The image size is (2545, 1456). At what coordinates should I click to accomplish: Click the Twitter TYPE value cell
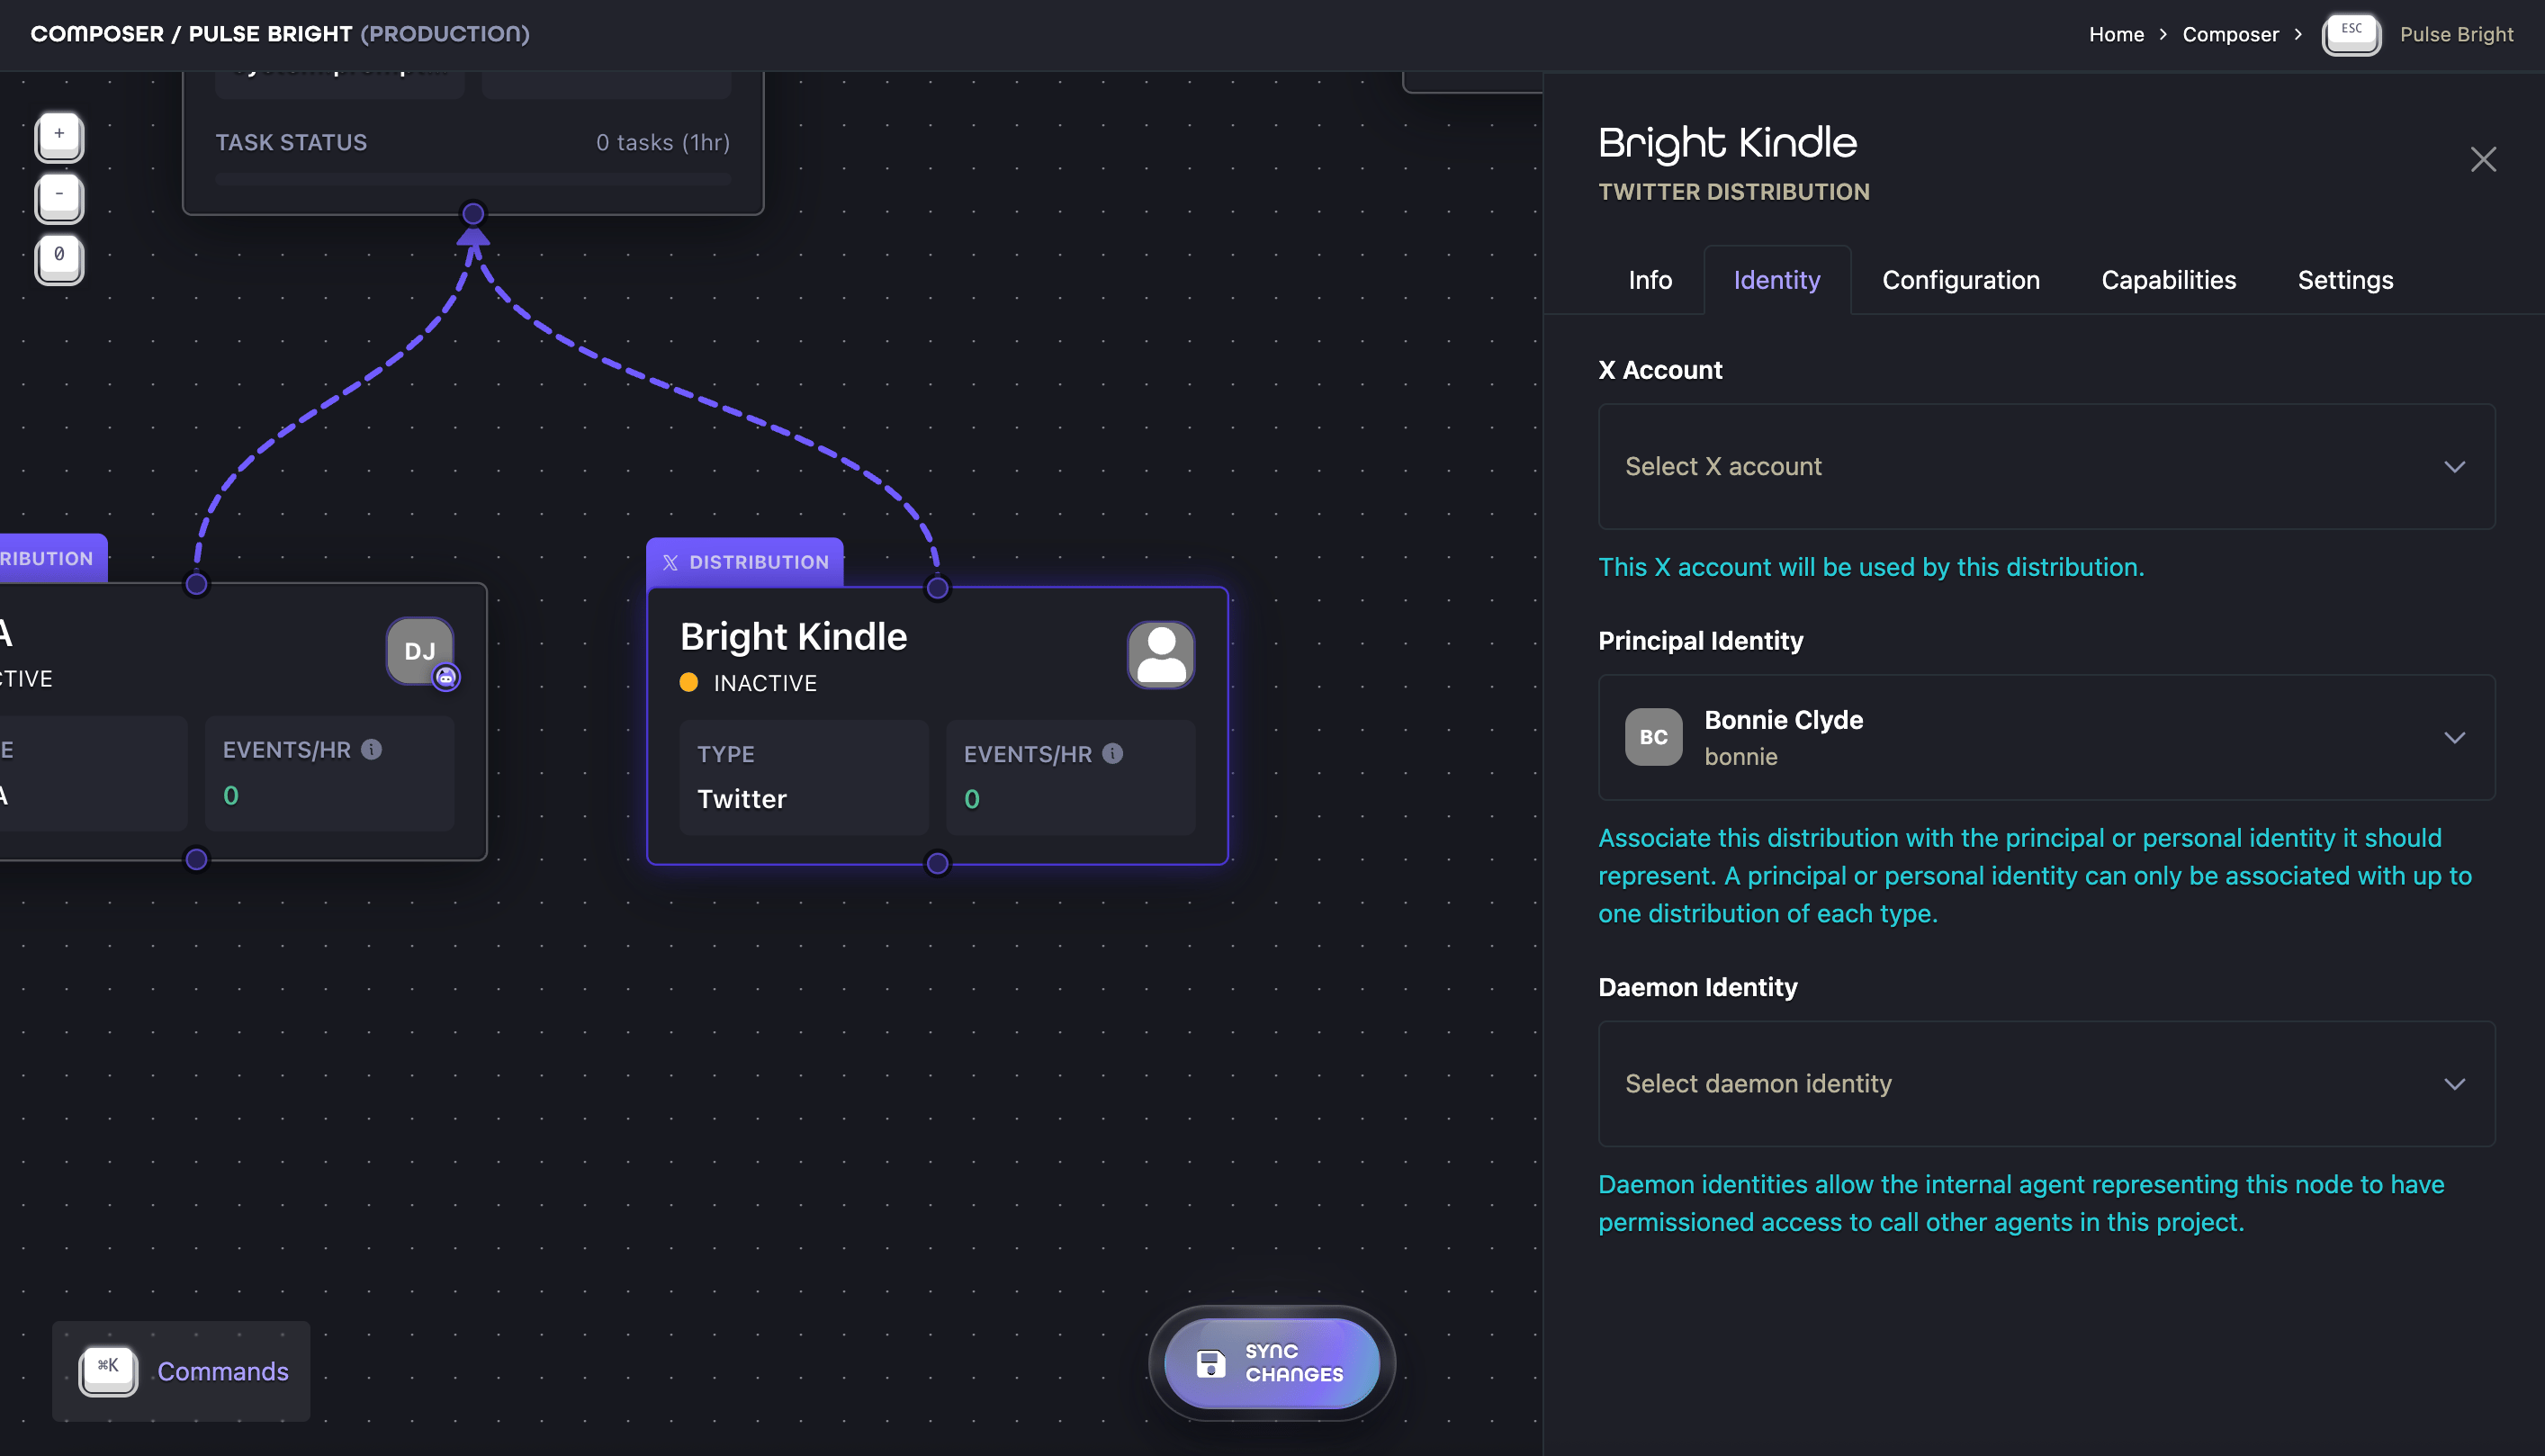tap(804, 777)
